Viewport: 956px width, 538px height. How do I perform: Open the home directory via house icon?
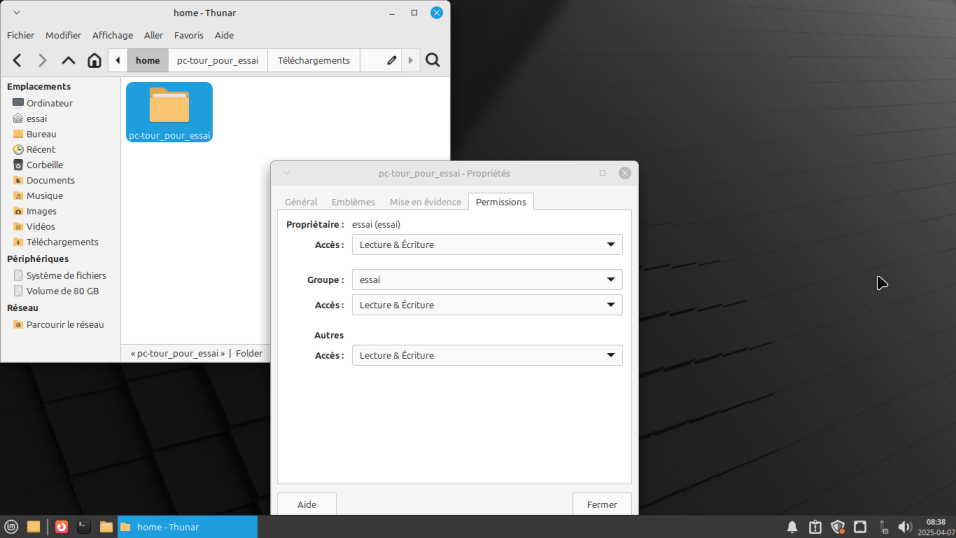pyautogui.click(x=94, y=60)
